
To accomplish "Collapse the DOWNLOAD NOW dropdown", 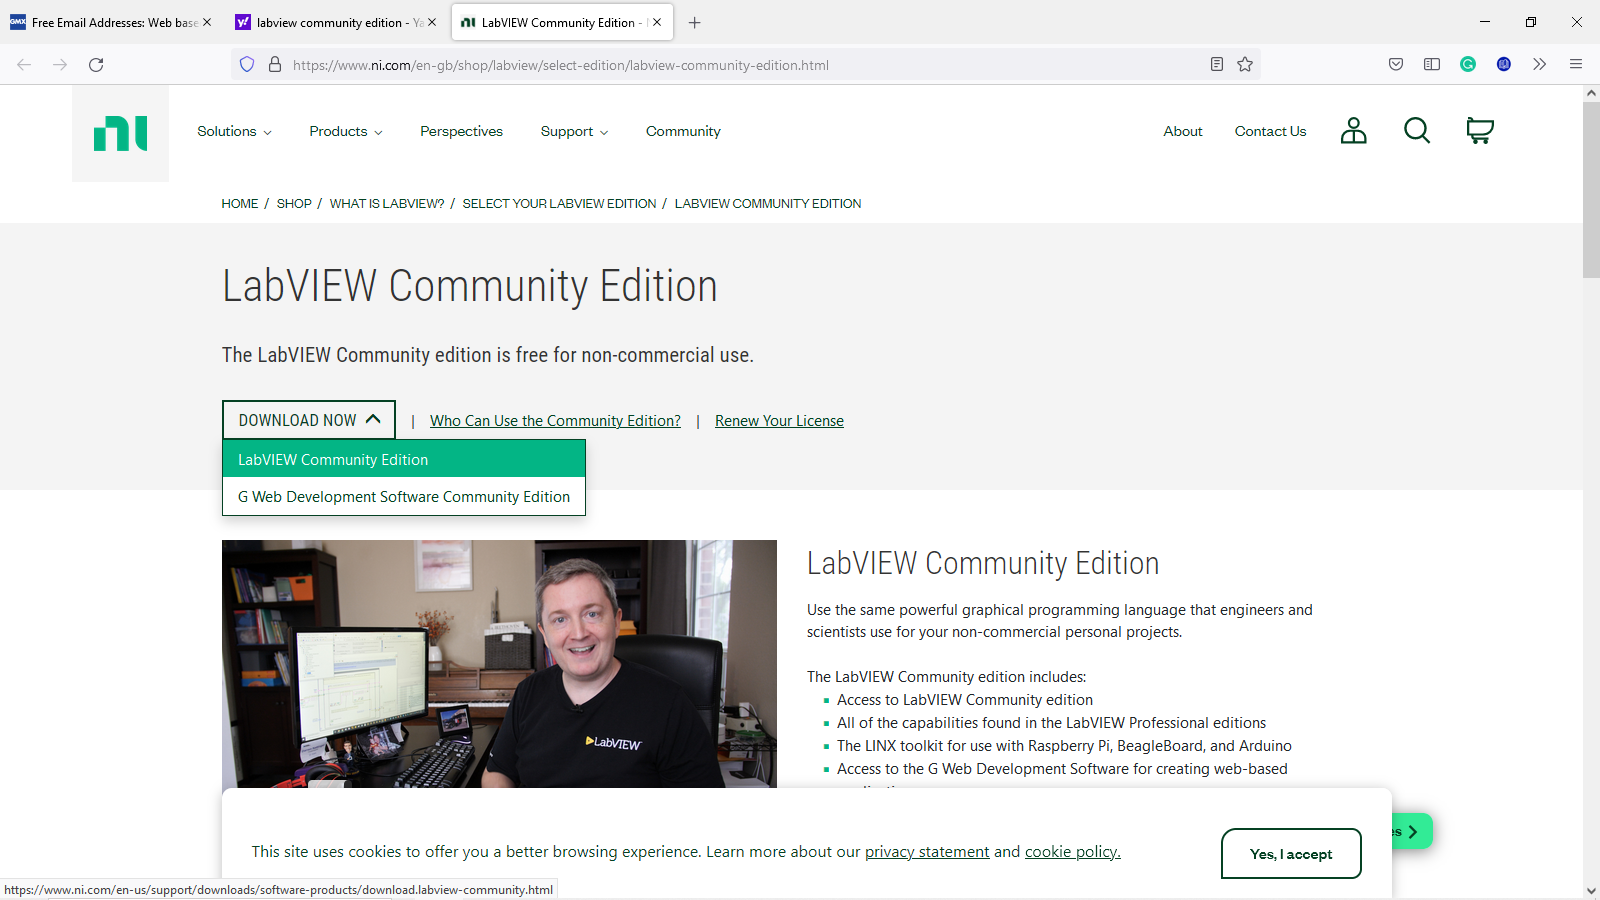I will coord(309,420).
